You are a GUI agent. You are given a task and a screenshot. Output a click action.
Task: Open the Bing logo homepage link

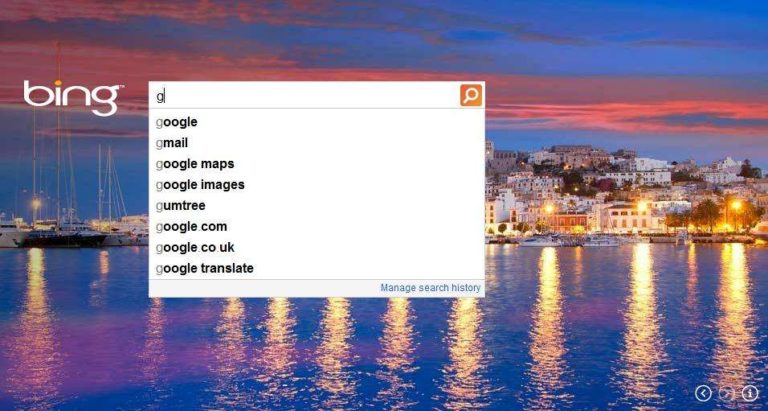click(73, 97)
